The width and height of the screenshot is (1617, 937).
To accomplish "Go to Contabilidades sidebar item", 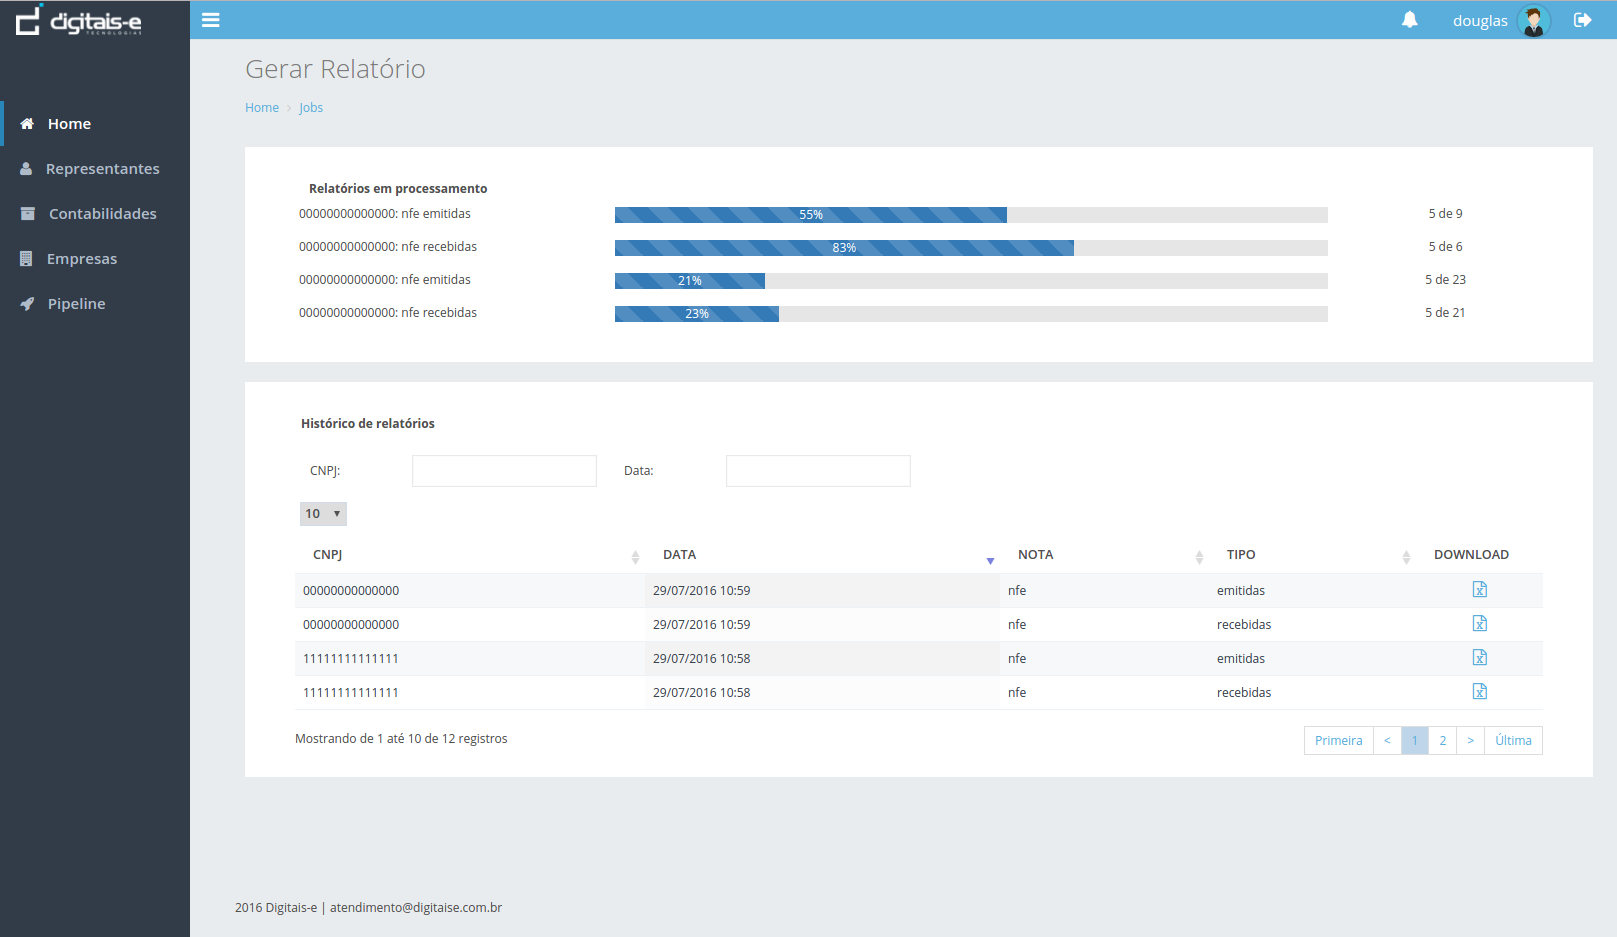I will click(102, 214).
